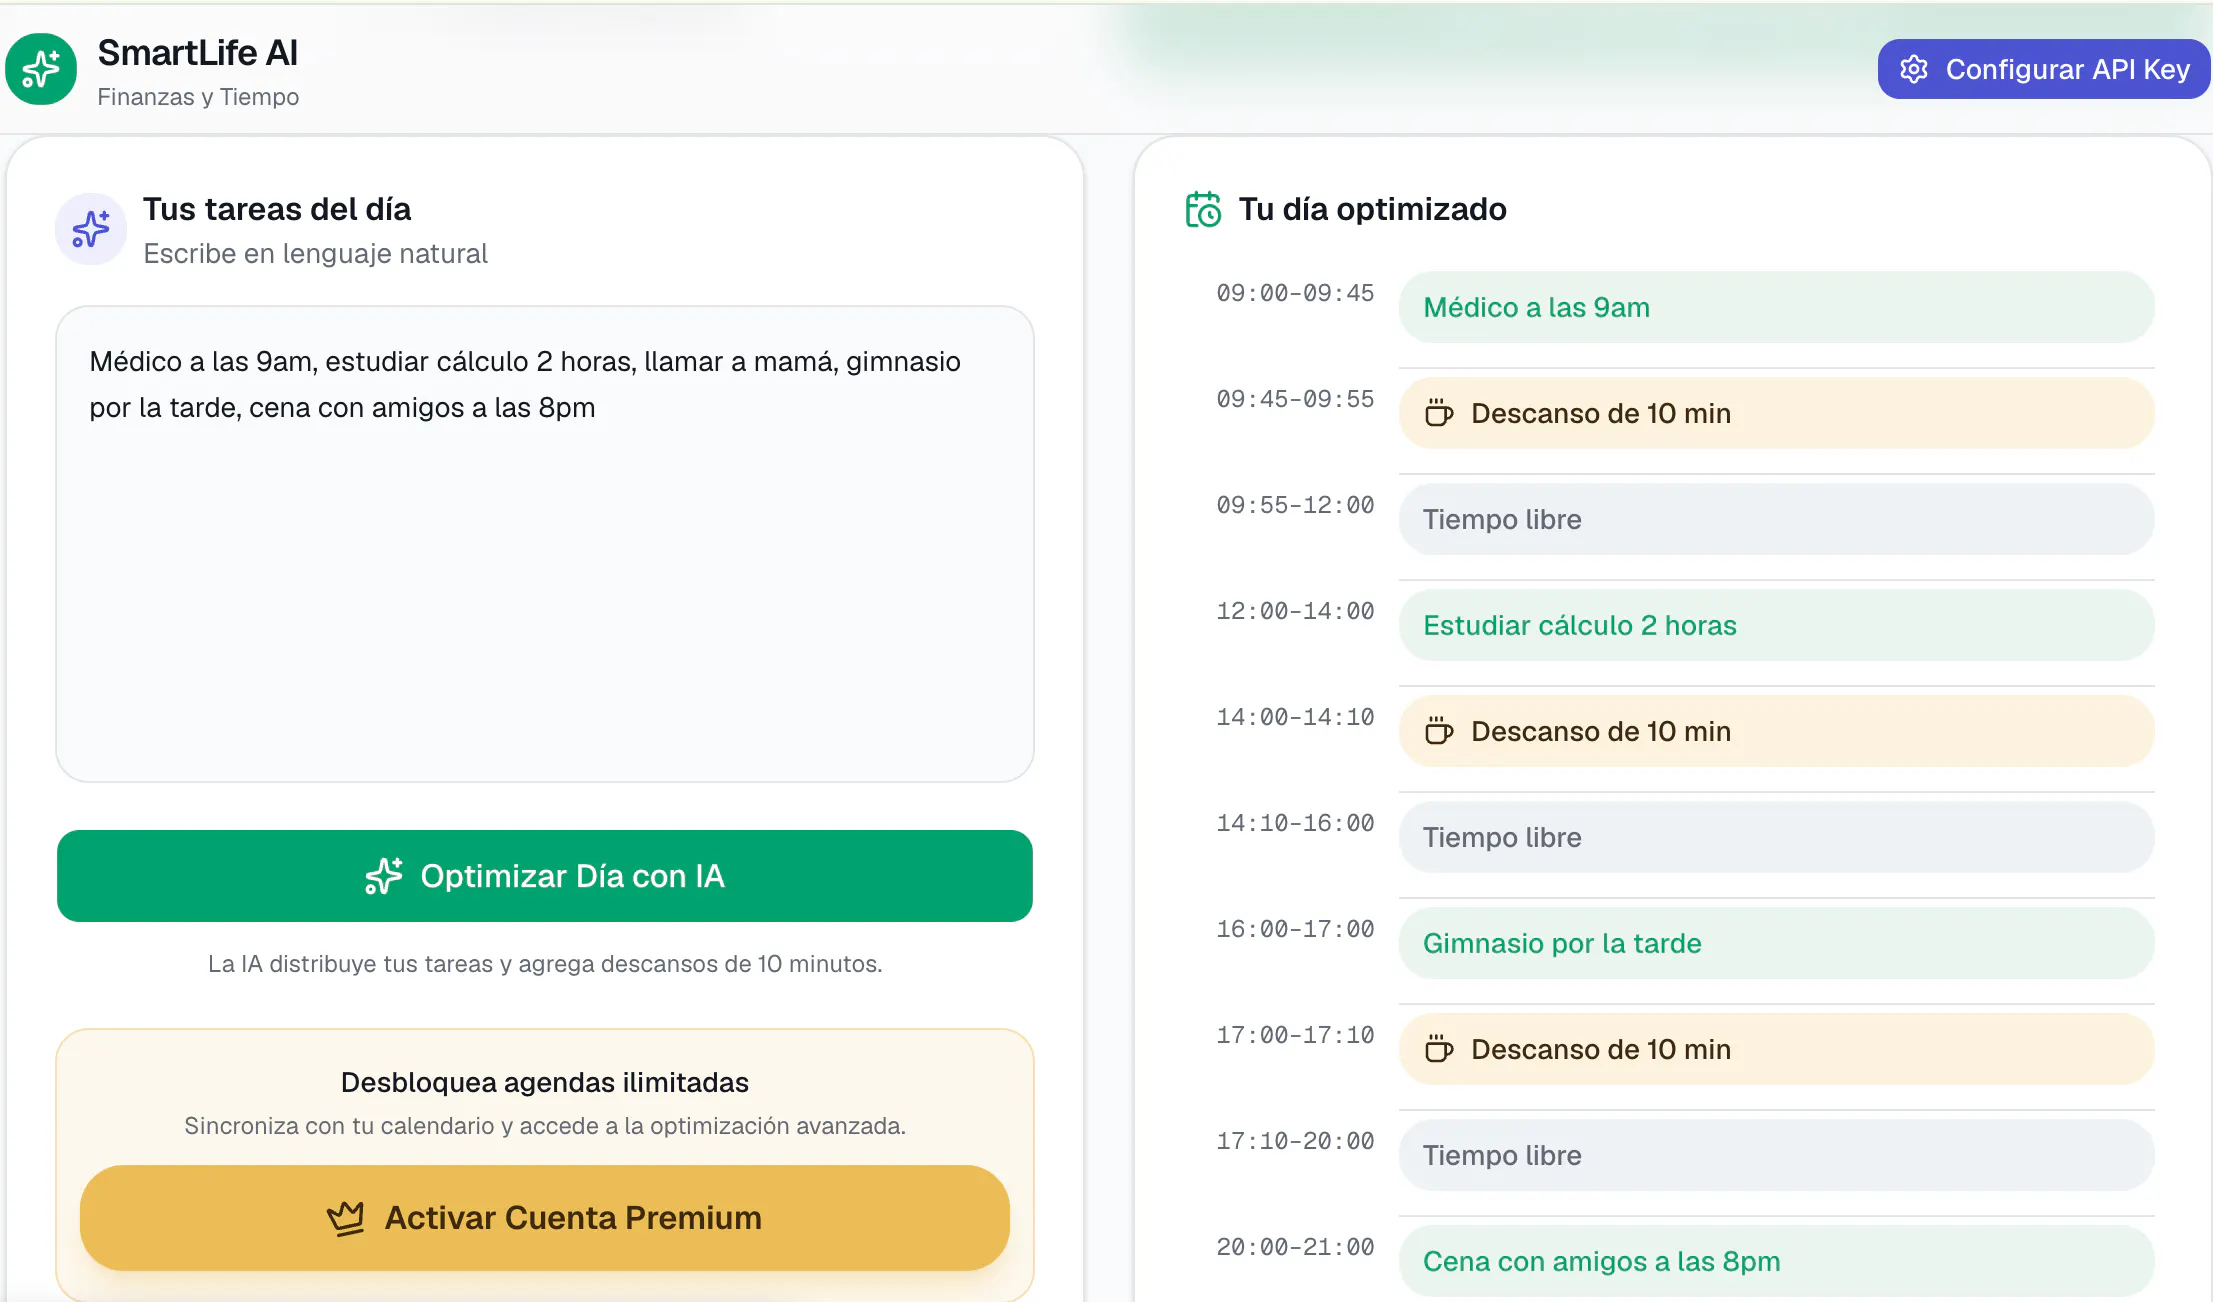Click the Desbloquea agendas ilimitadas heading
The height and width of the screenshot is (1302, 2213).
tap(545, 1082)
